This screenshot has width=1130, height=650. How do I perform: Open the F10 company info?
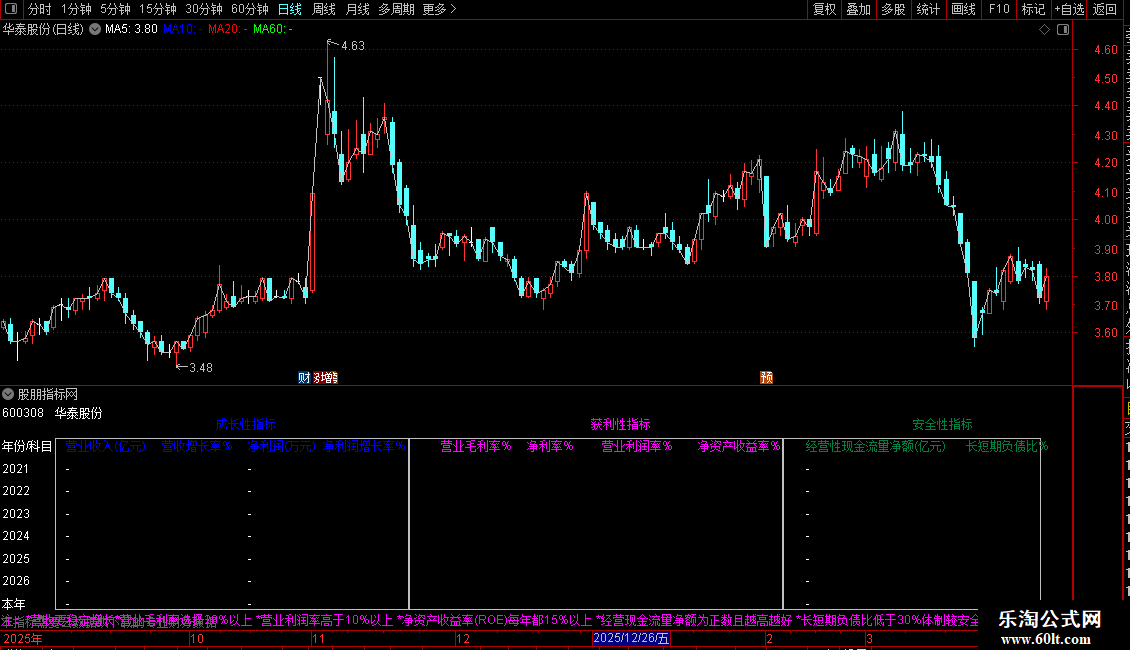(999, 9)
